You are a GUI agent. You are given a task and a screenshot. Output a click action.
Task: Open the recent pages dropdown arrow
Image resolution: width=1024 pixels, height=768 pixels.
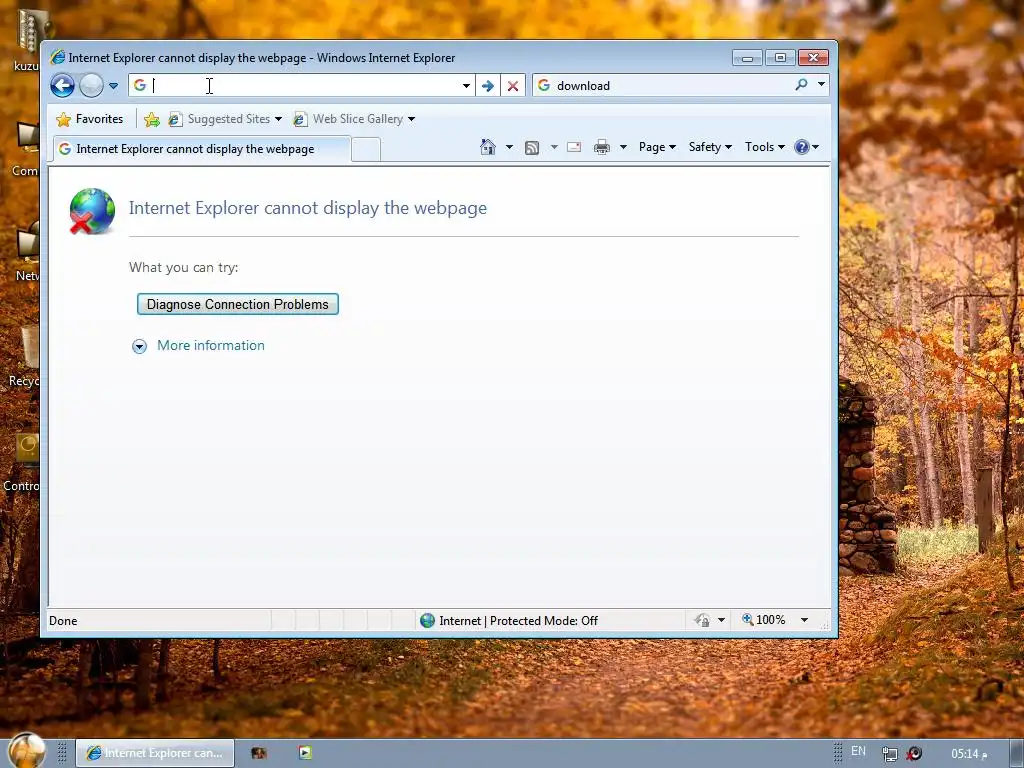coord(113,86)
